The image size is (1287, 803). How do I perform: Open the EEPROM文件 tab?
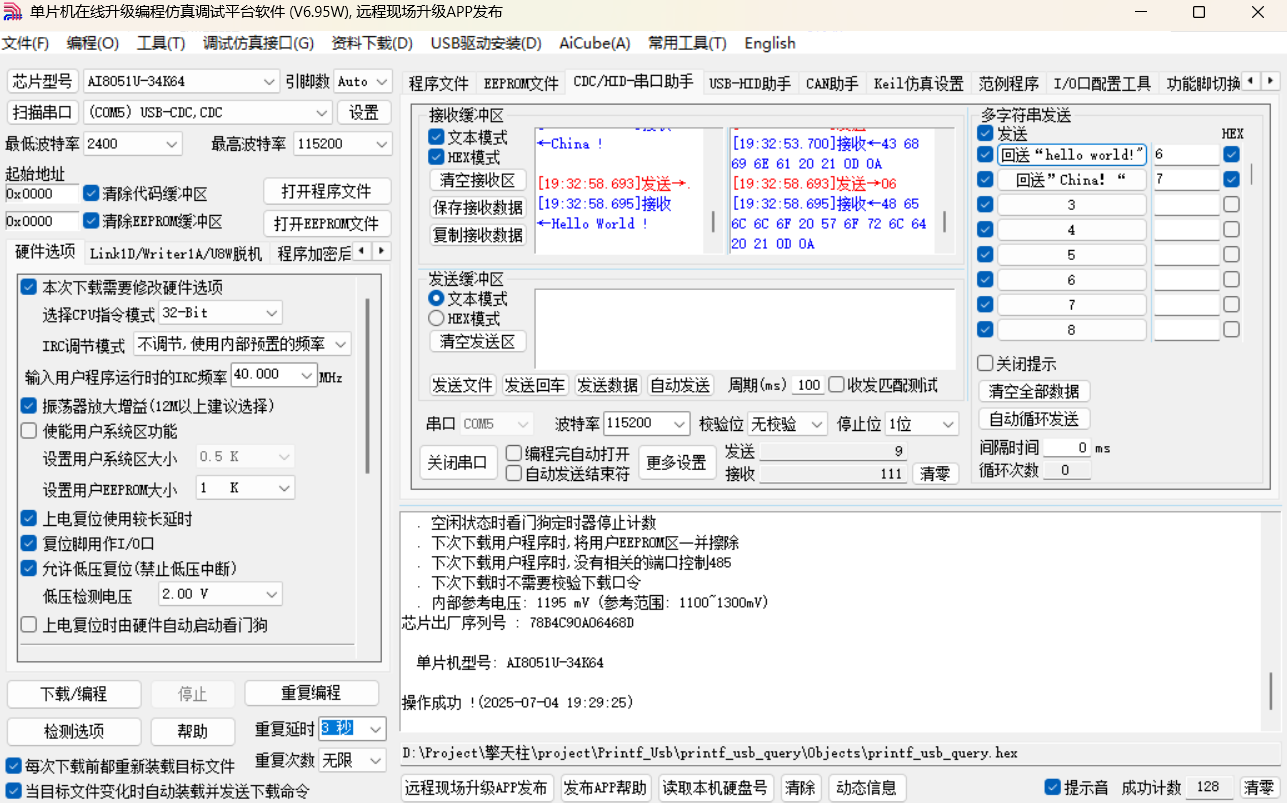point(521,84)
